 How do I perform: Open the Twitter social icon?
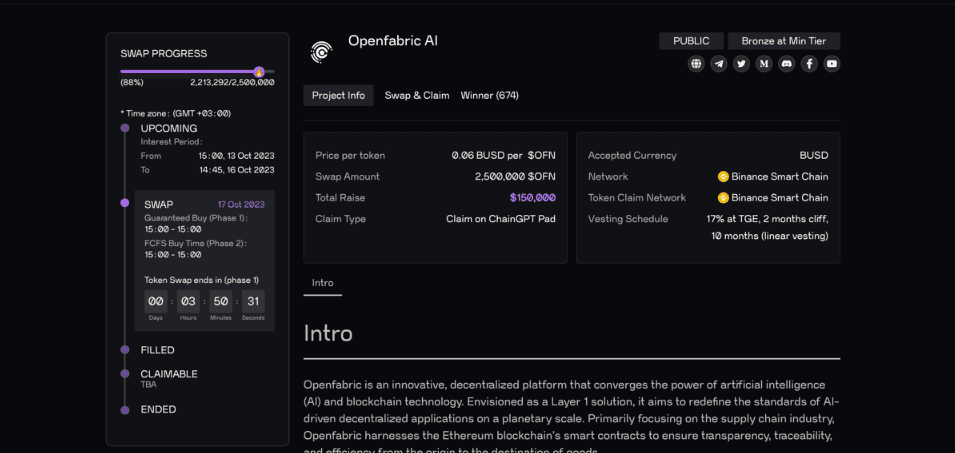(x=741, y=63)
